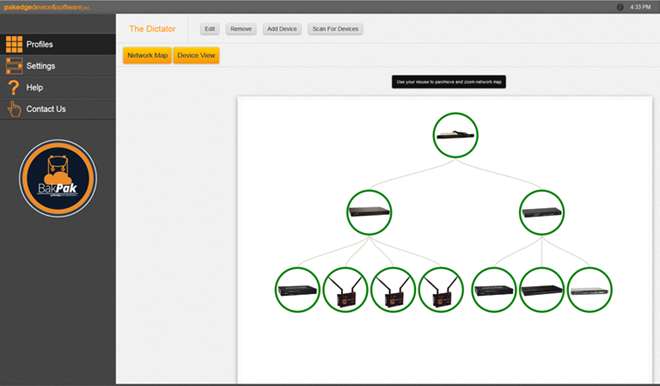Click the orange Profiles grid icon
660x386 pixels.
point(14,44)
